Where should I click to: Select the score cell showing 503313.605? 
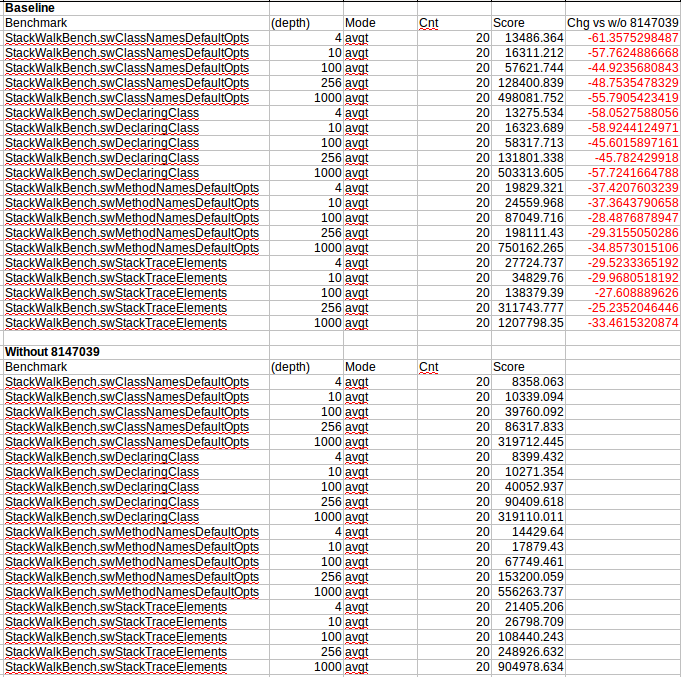click(532, 172)
